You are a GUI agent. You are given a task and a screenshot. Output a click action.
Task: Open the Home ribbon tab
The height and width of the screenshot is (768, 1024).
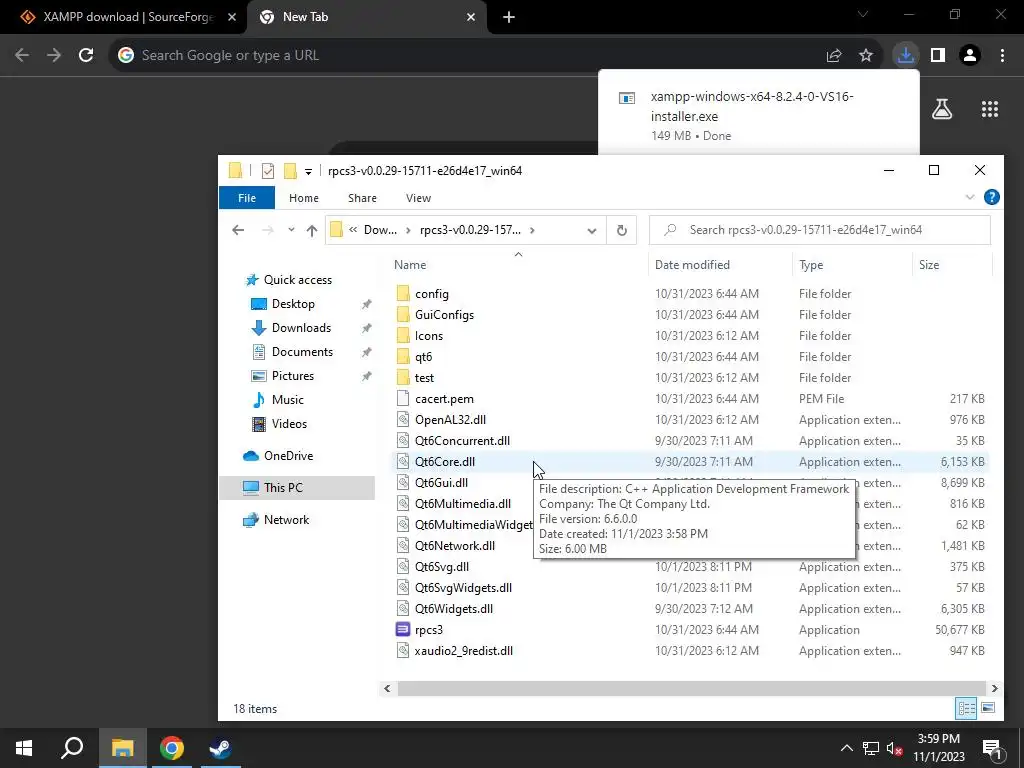point(304,198)
